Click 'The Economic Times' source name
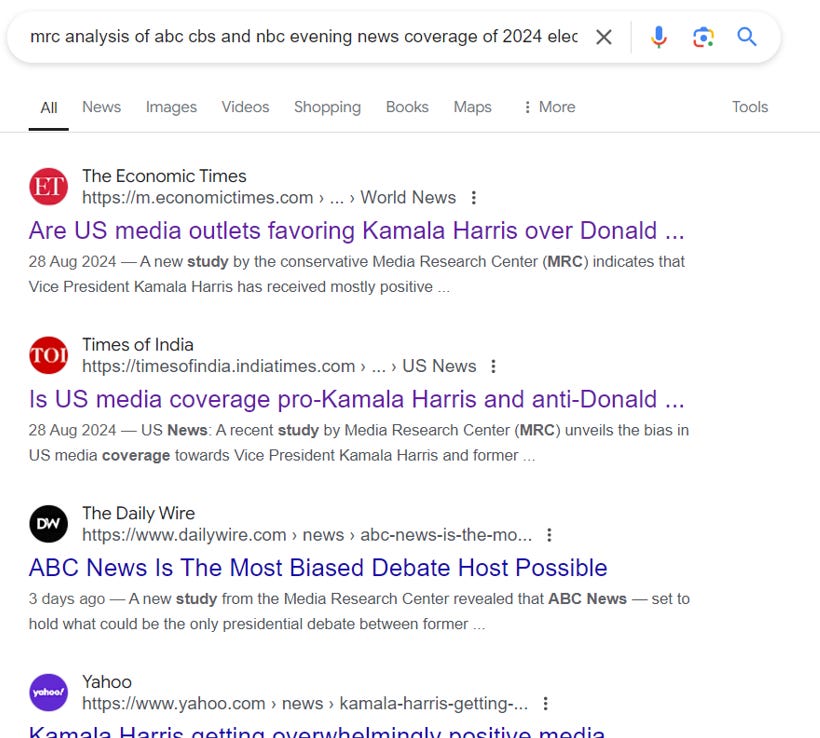The height and width of the screenshot is (738, 820). (164, 176)
